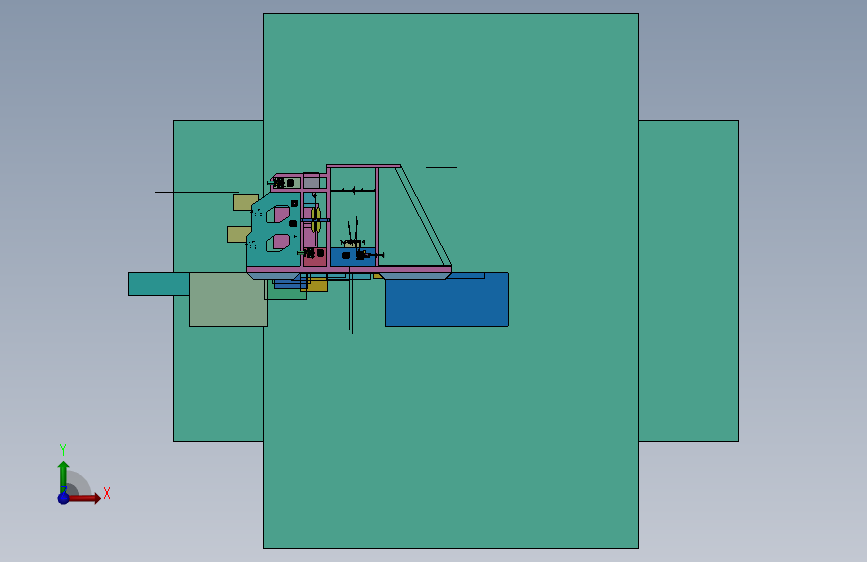Select the small yellow block under the base
The height and width of the screenshot is (562, 867).
pos(317,285)
